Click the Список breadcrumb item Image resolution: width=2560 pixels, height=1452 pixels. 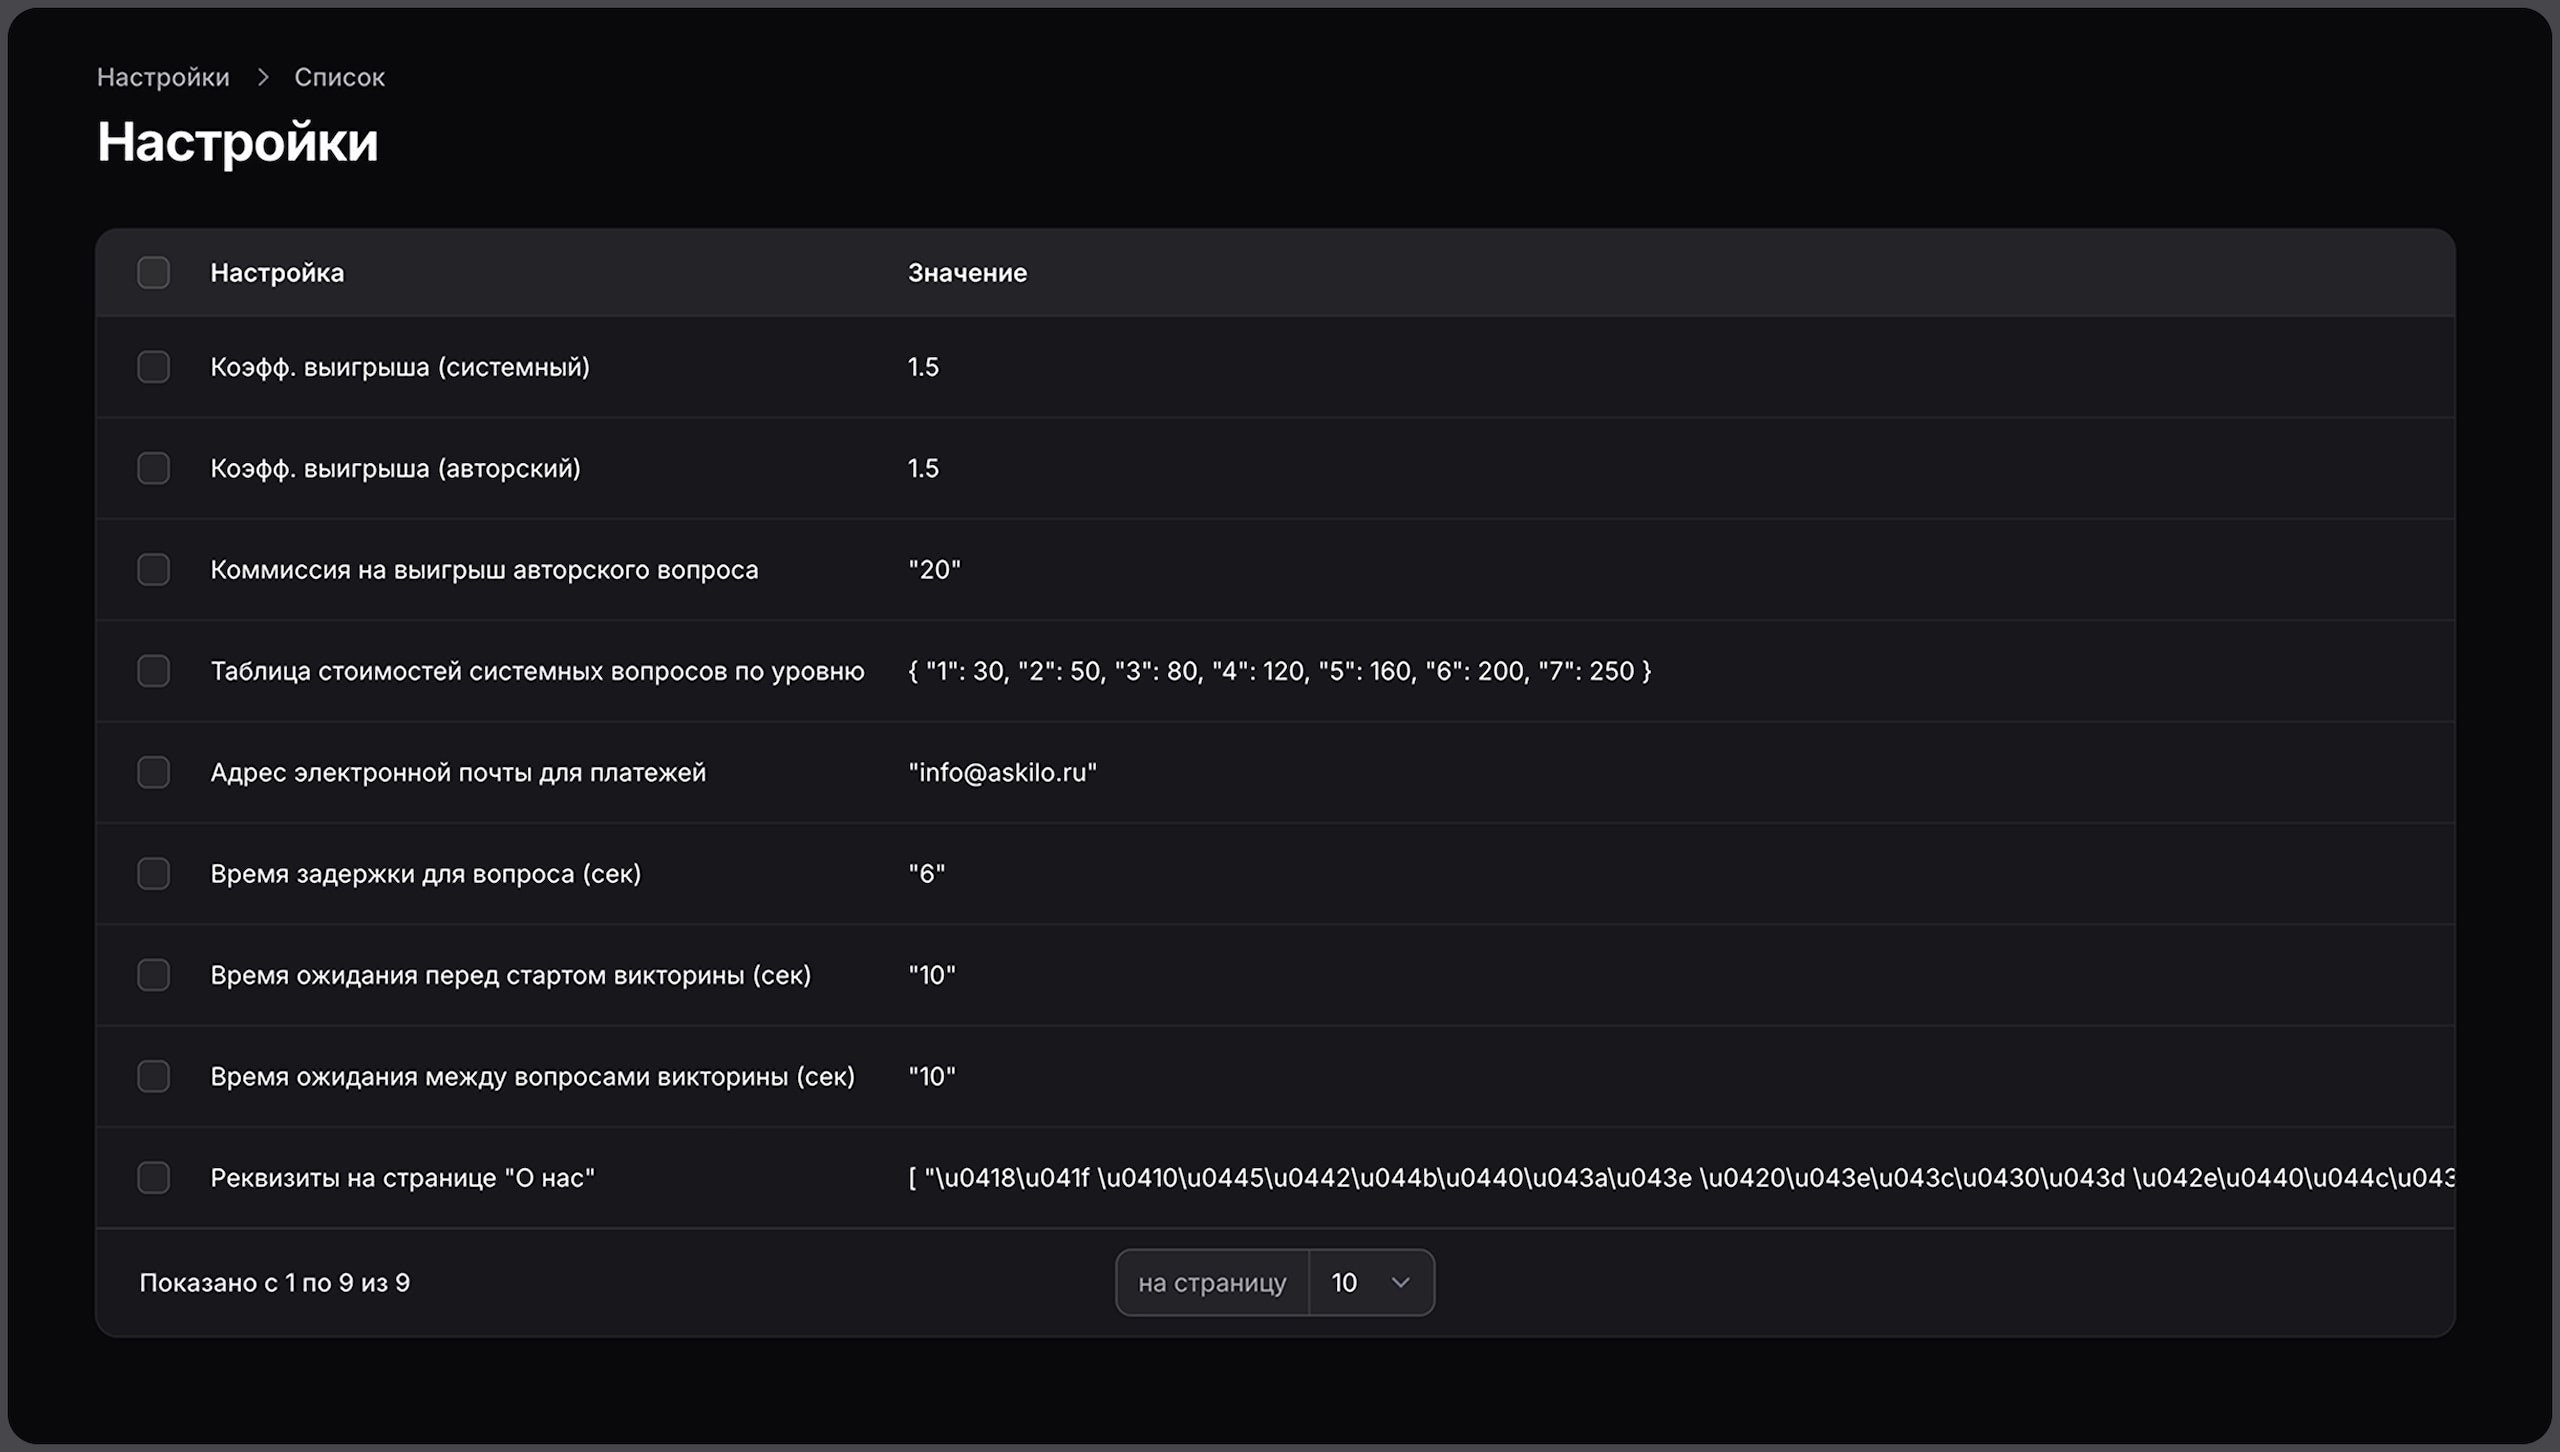pos(339,77)
